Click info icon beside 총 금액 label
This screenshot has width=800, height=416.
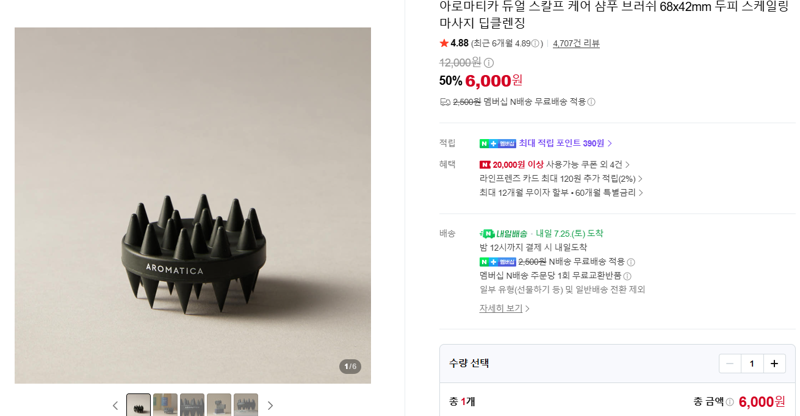(x=730, y=402)
